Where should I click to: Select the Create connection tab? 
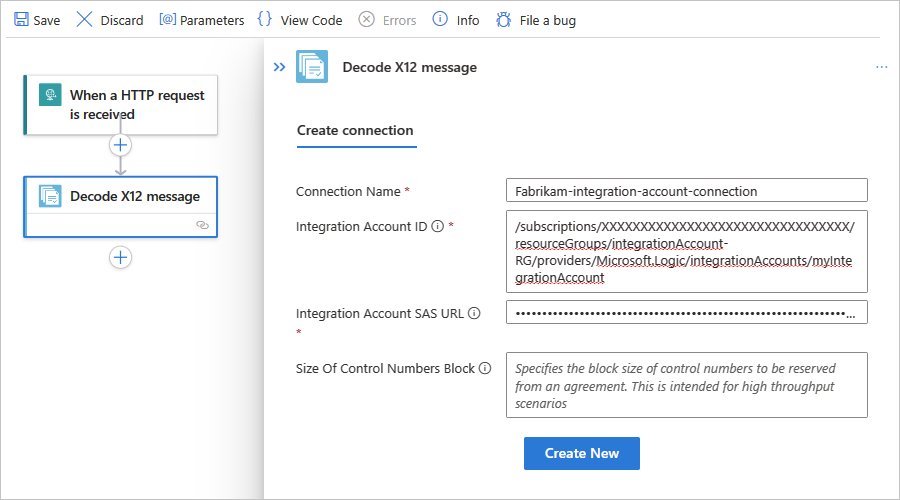tap(355, 130)
